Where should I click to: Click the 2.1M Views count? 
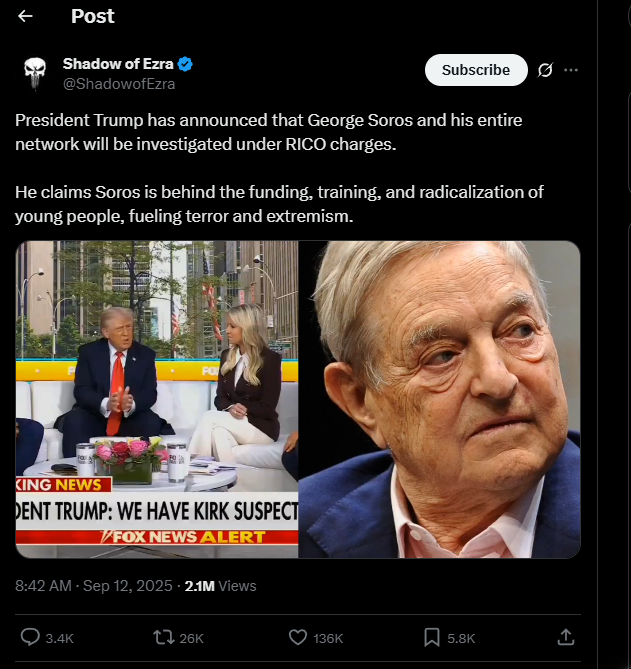pos(220,586)
